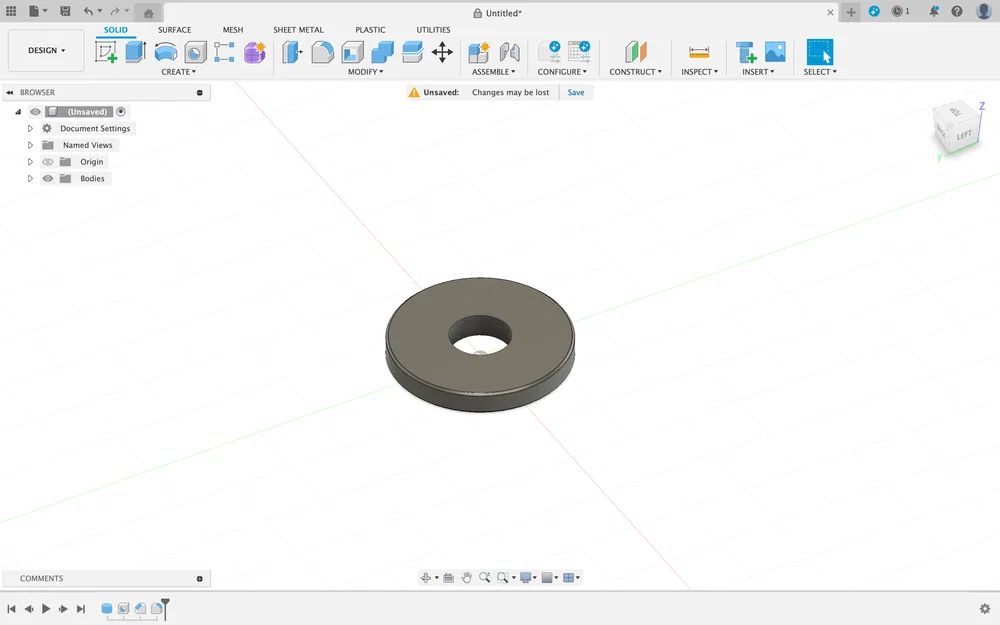The height and width of the screenshot is (625, 1000).
Task: Hide the Bodies folder in the Browser
Action: (47, 178)
